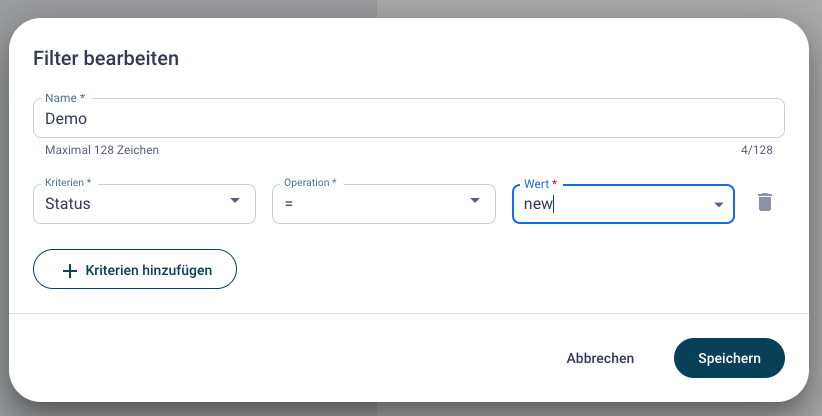Image resolution: width=822 pixels, height=416 pixels.
Task: Open the Kriterien dropdown arrow
Action: tap(235, 201)
